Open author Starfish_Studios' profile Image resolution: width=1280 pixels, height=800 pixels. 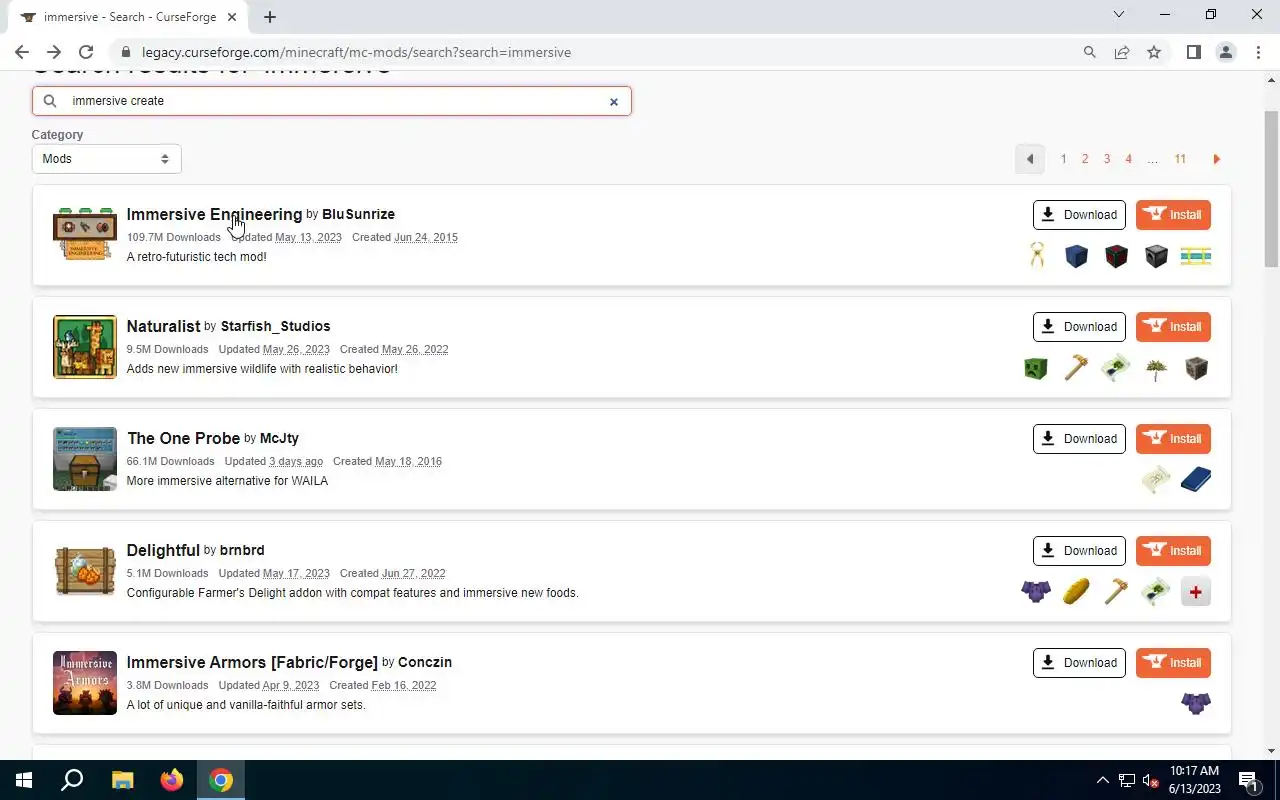(275, 326)
